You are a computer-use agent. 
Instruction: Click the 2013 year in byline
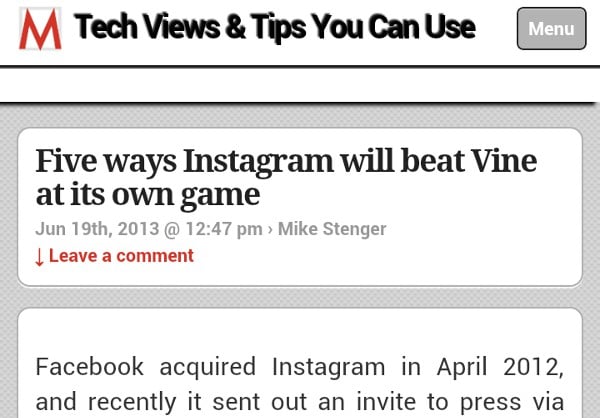(x=138, y=229)
